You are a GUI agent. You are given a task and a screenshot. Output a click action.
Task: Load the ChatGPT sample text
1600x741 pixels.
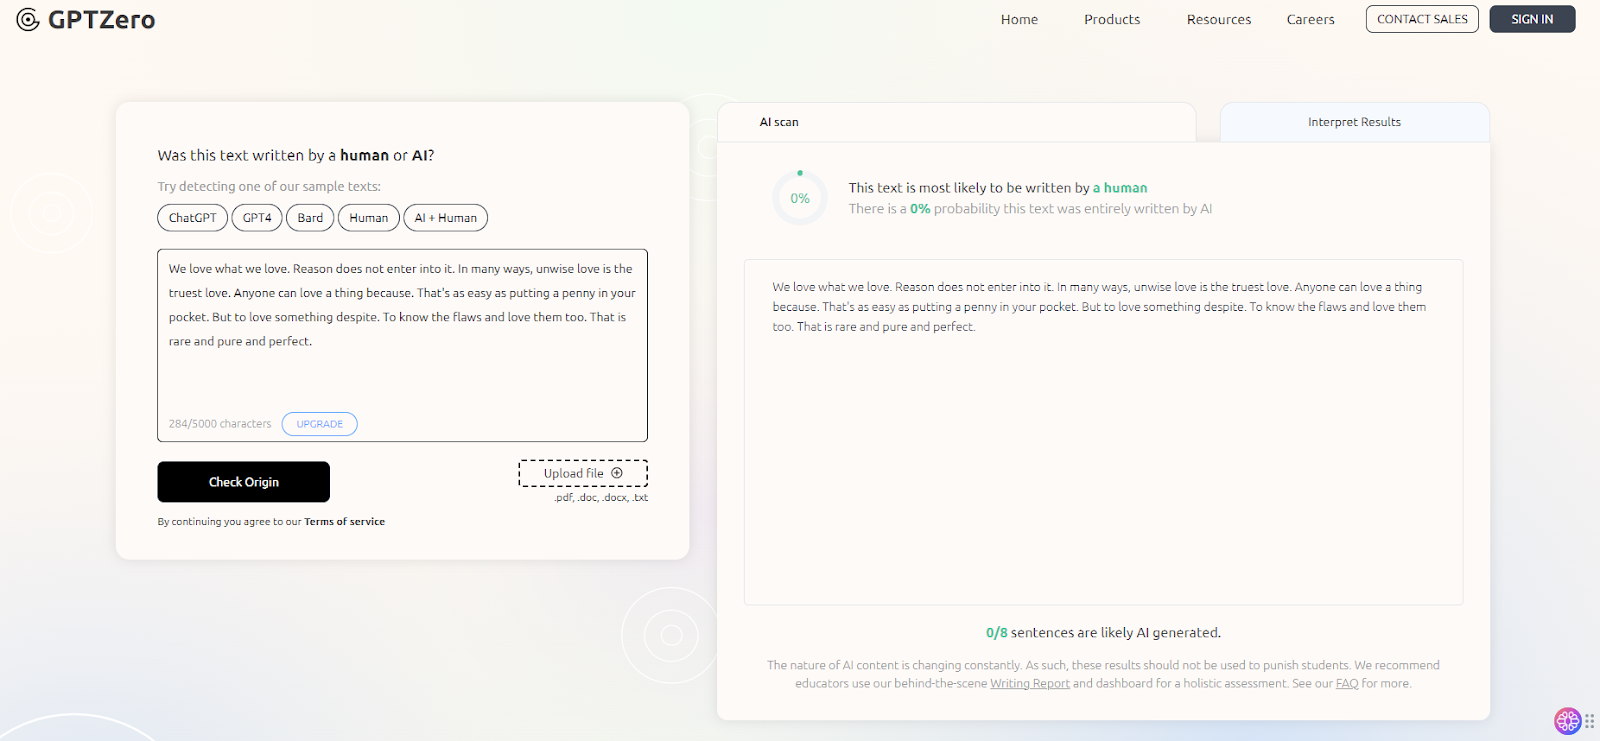pos(193,218)
